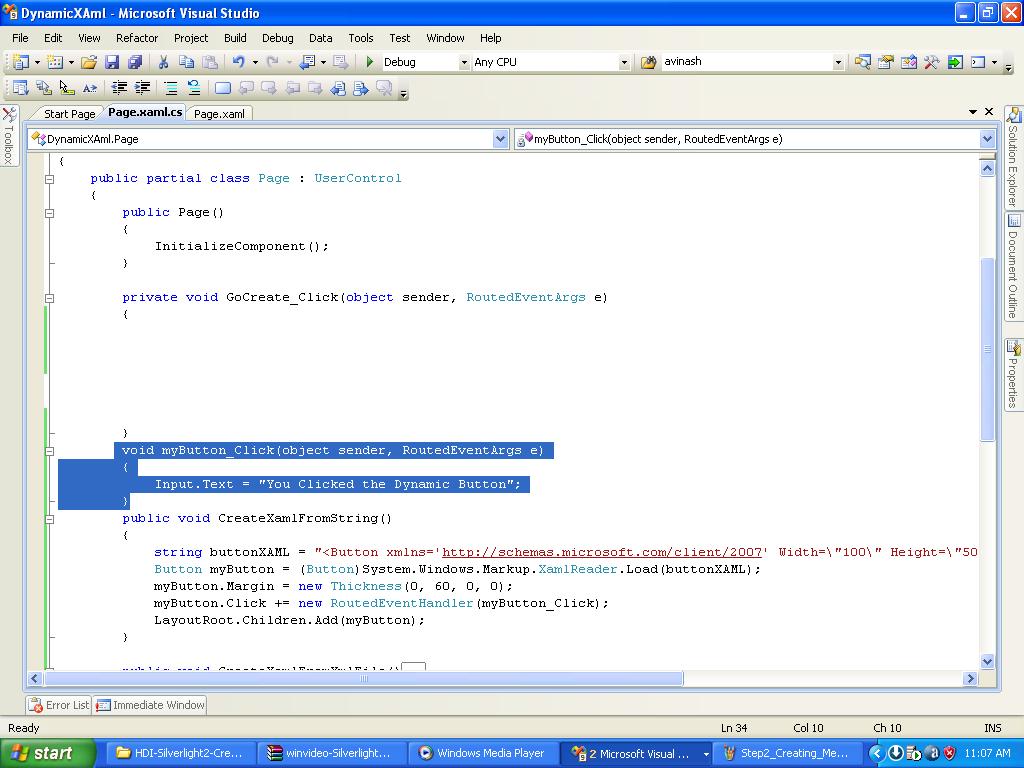This screenshot has width=1024, height=768.
Task: Click the Display Quick Info icon
Action: click(x=67, y=88)
